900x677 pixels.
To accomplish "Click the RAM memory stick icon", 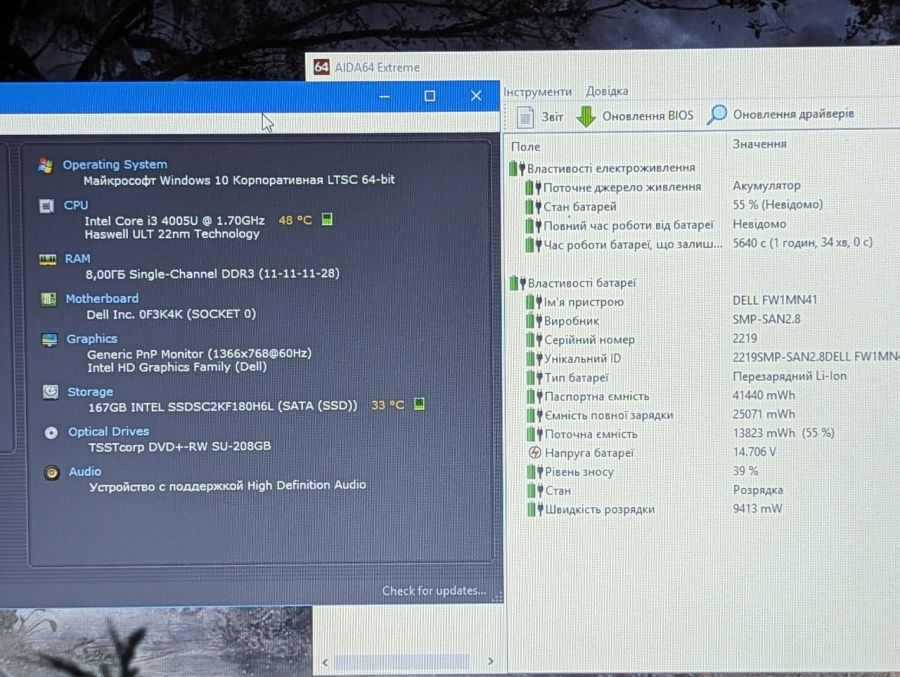I will click(48, 260).
